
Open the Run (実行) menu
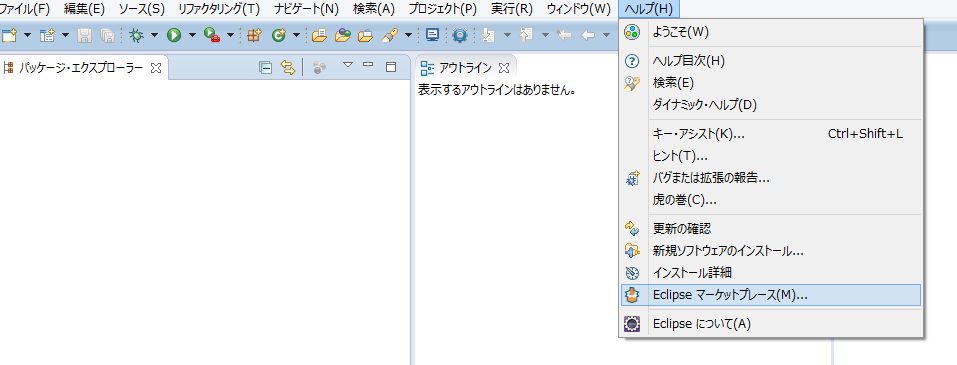511,9
